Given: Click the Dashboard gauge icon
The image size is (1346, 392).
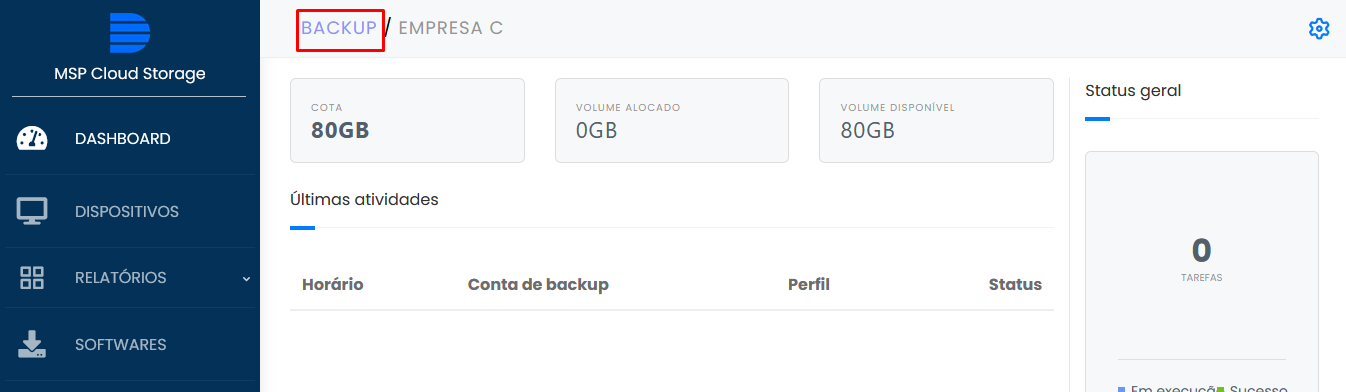Looking at the screenshot, I should coord(32,139).
